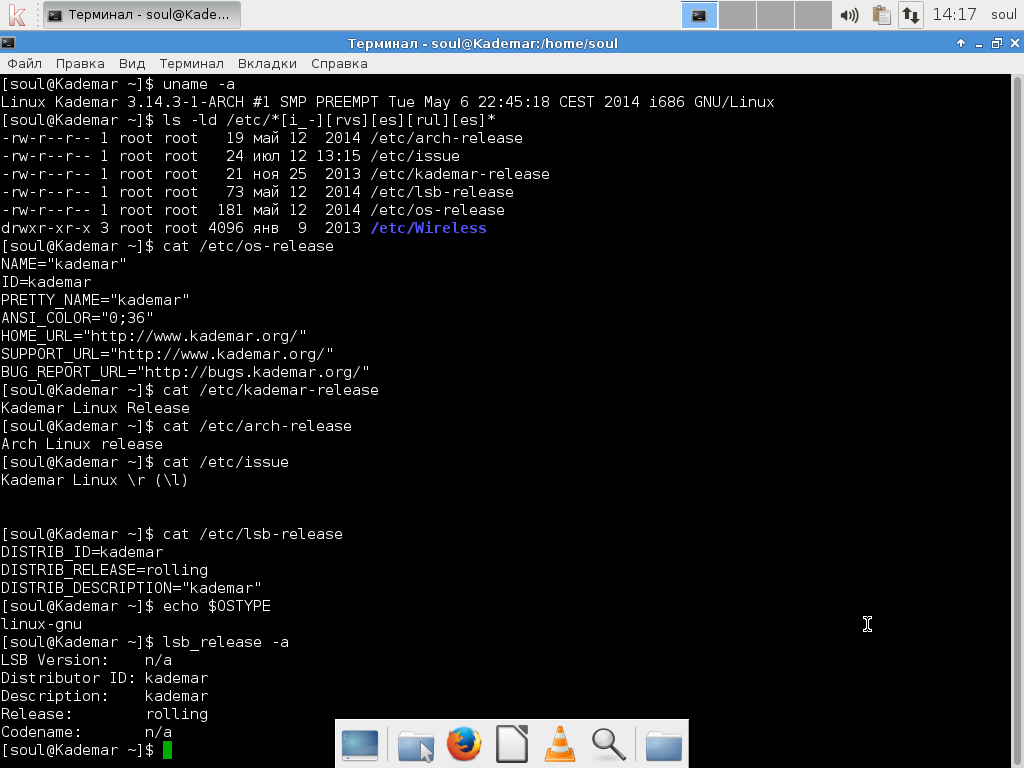Switch to the first workspace in pager
The height and width of the screenshot is (768, 1024).
tap(699, 15)
